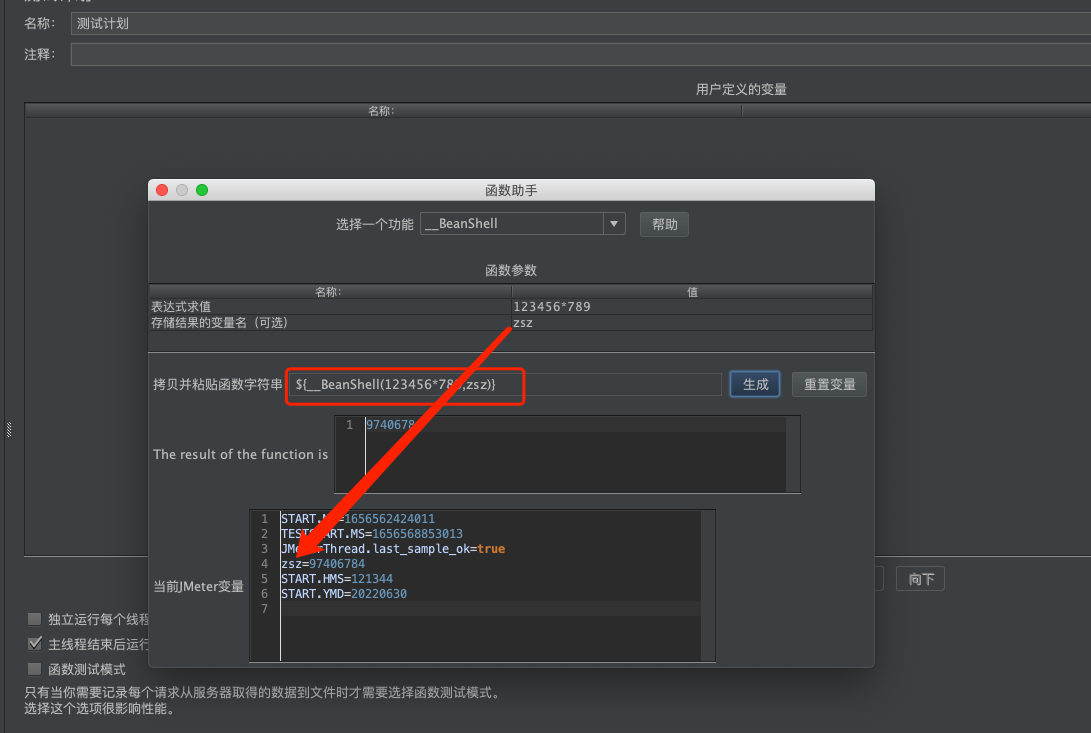Enable the 函数测试模式 checkbox
Viewport: 1091px width, 733px height.
point(34,669)
